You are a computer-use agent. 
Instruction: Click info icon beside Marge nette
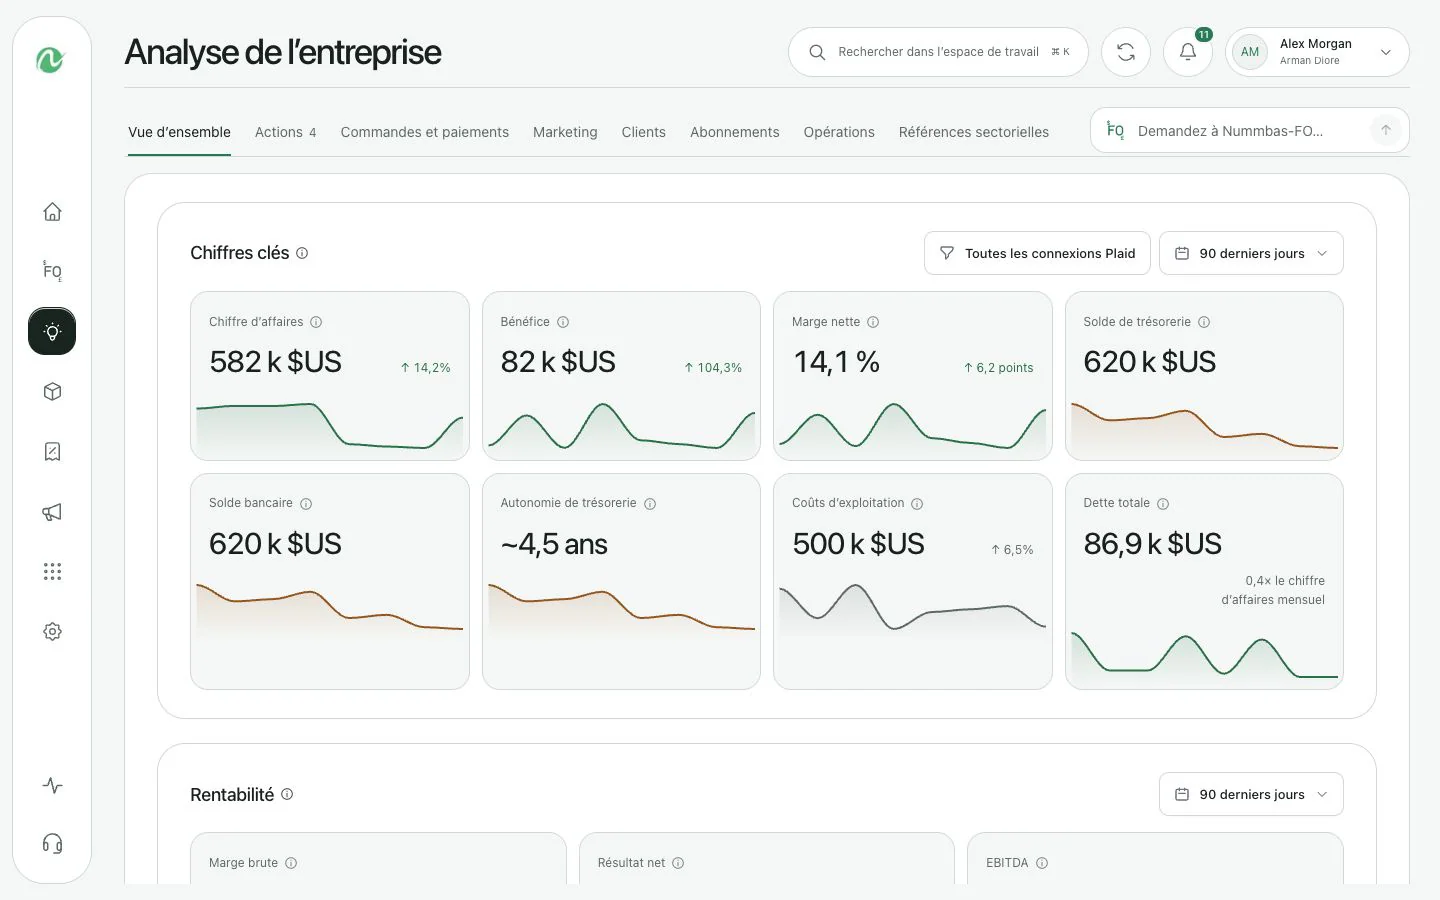[873, 322]
